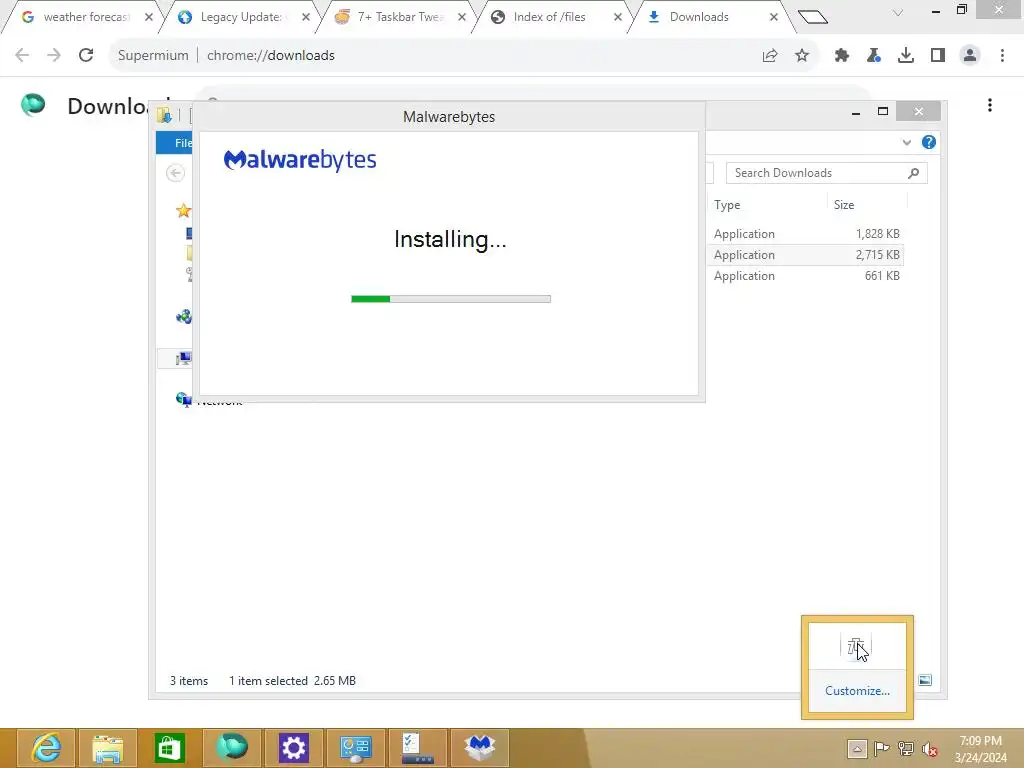Go back in the browser
The height and width of the screenshot is (768, 1024).
[22, 56]
